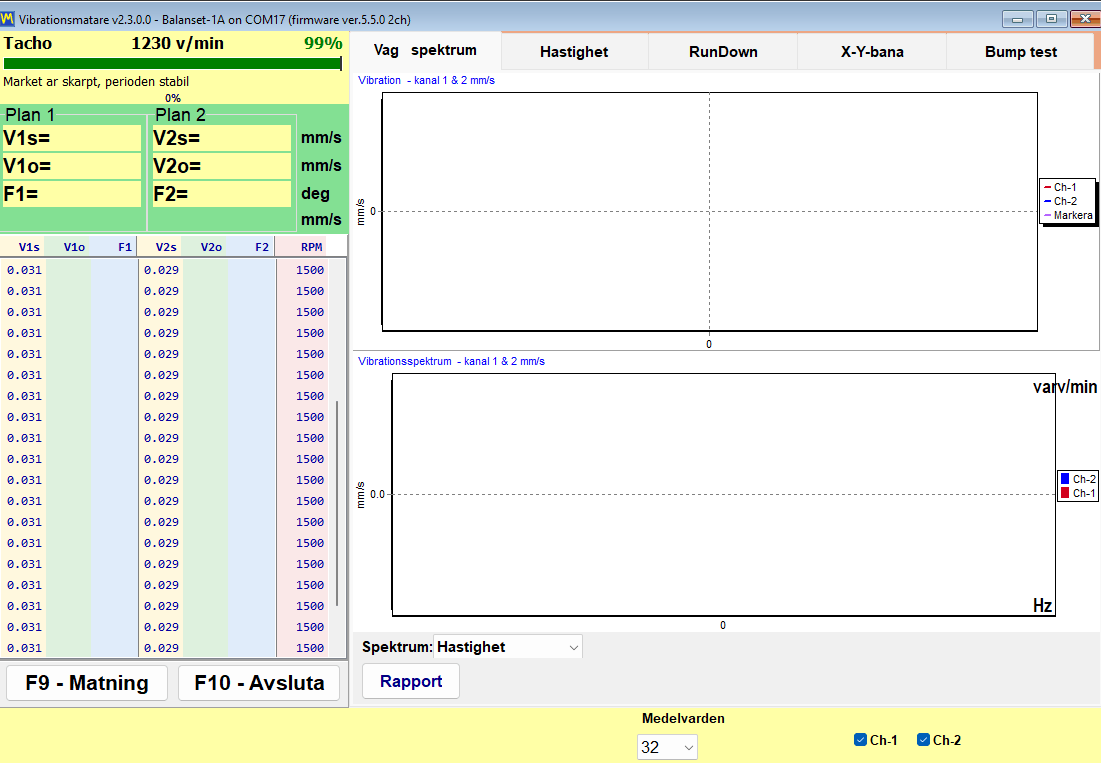Click 'Vibrationsspektrum - kanal 1 & 2 mm/s' title
1101x763 pixels.
(451, 361)
